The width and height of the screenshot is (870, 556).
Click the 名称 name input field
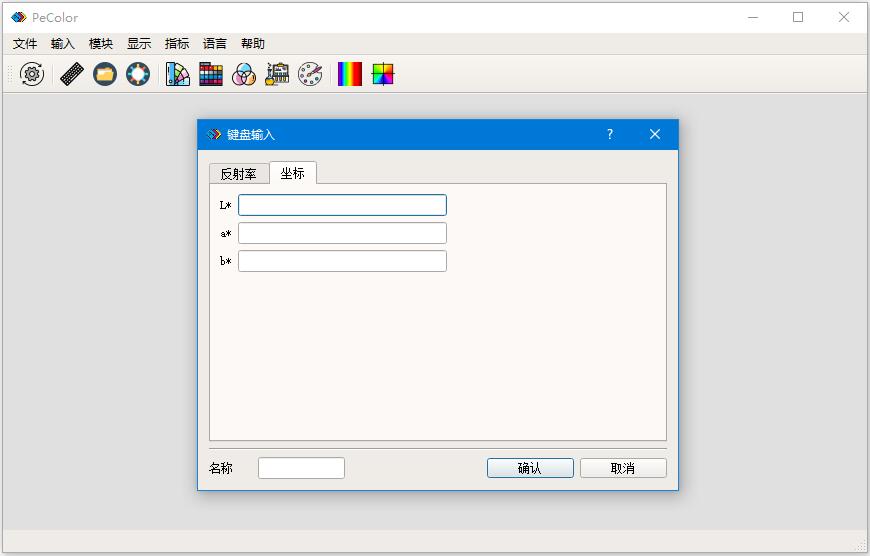[x=301, y=468]
